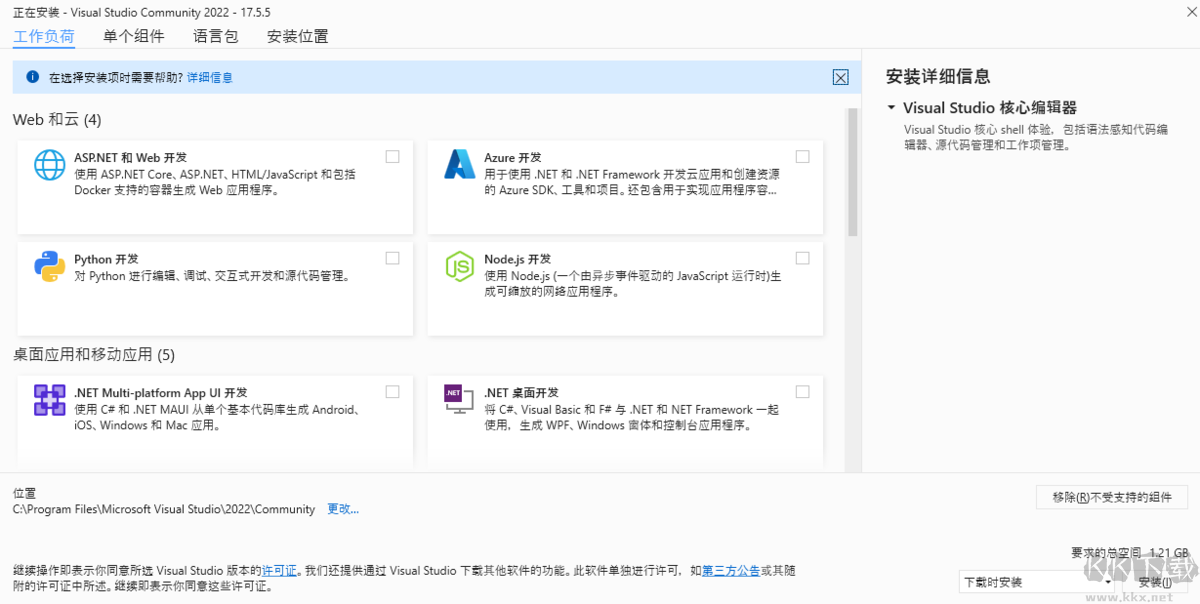Click the workload list vertical scrollbar
The image size is (1200, 604).
(853, 170)
